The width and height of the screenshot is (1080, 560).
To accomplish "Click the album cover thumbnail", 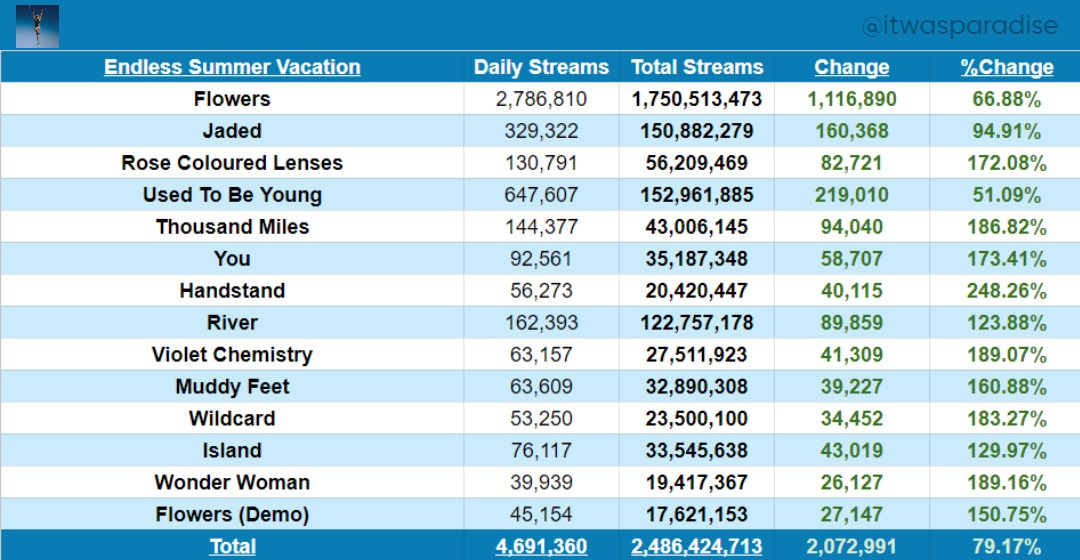I will tap(37, 26).
